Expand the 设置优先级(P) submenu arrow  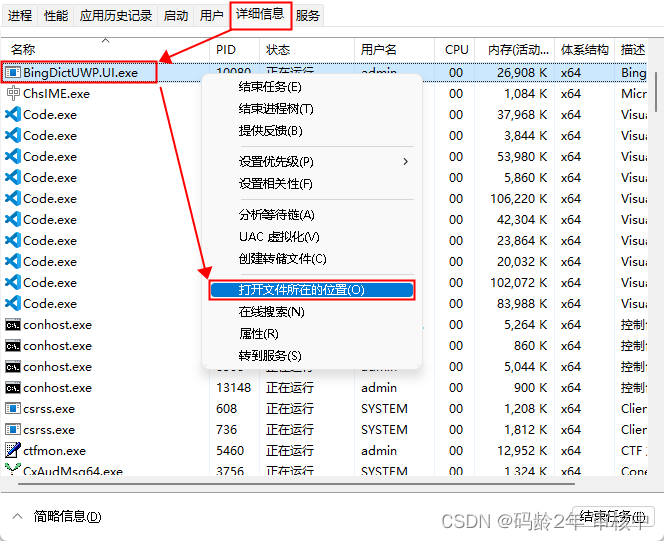click(x=406, y=161)
